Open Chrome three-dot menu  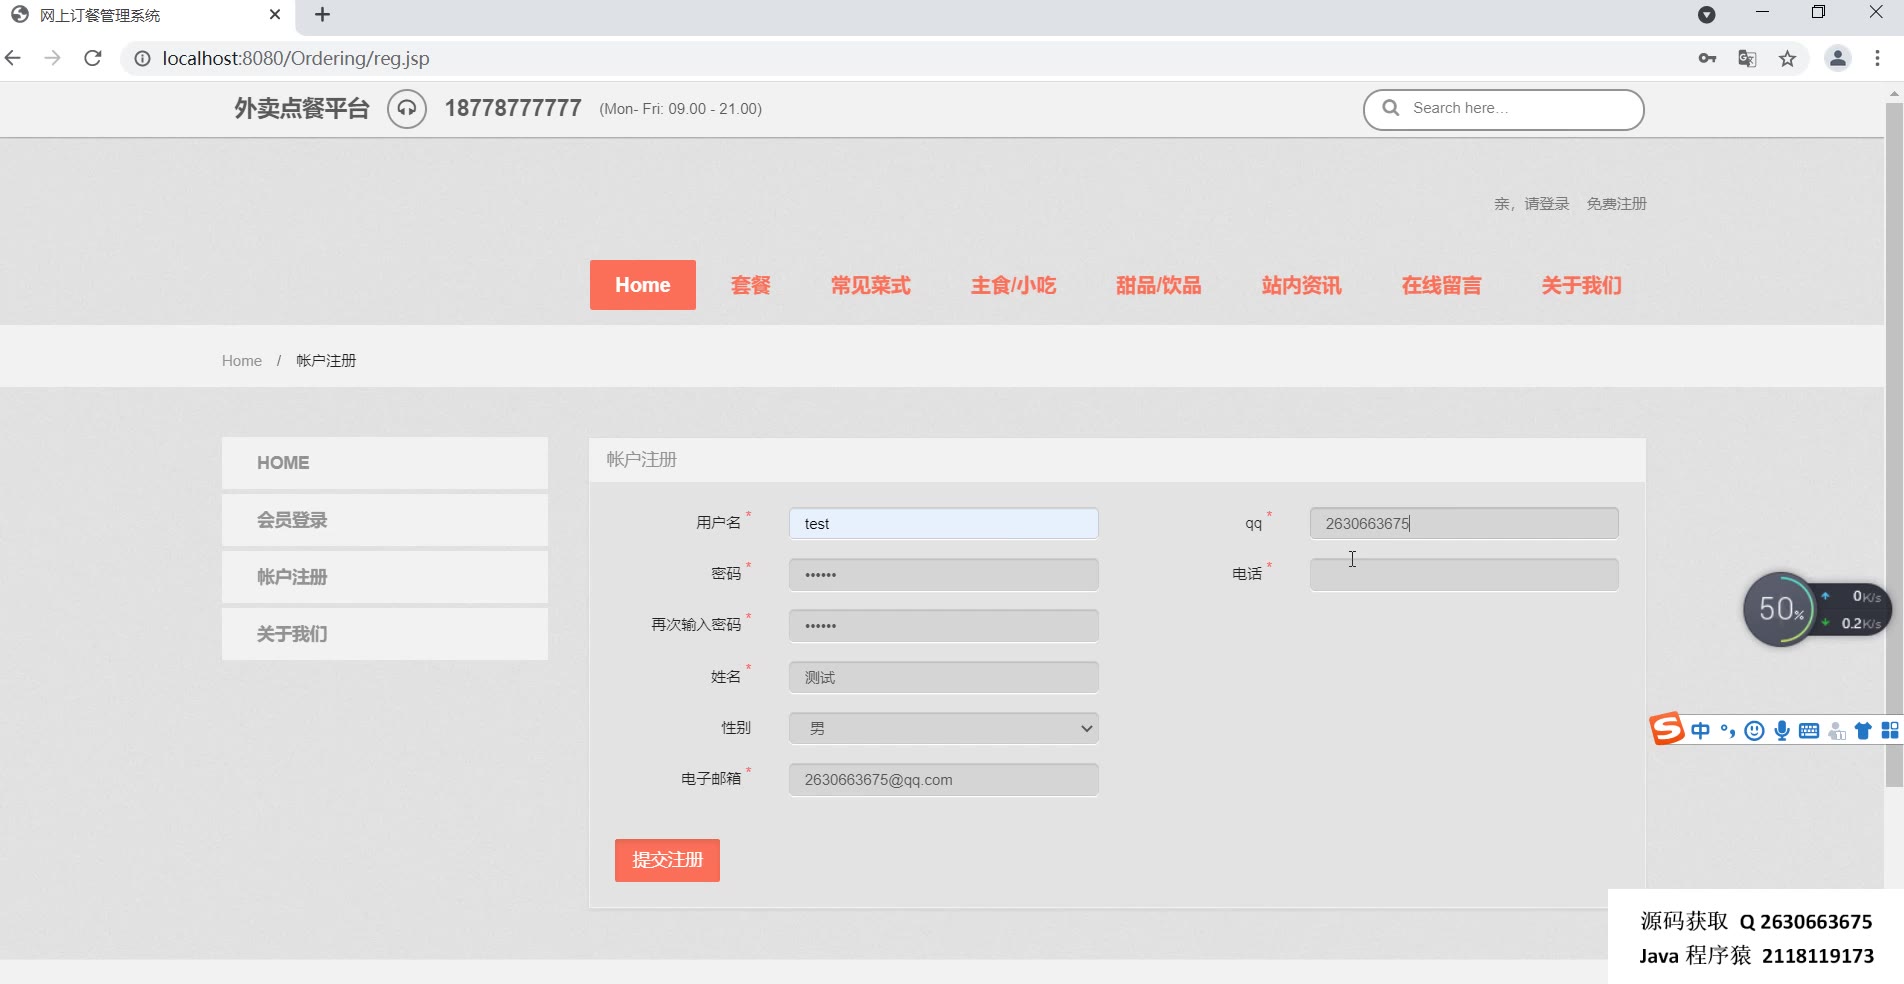point(1877,58)
